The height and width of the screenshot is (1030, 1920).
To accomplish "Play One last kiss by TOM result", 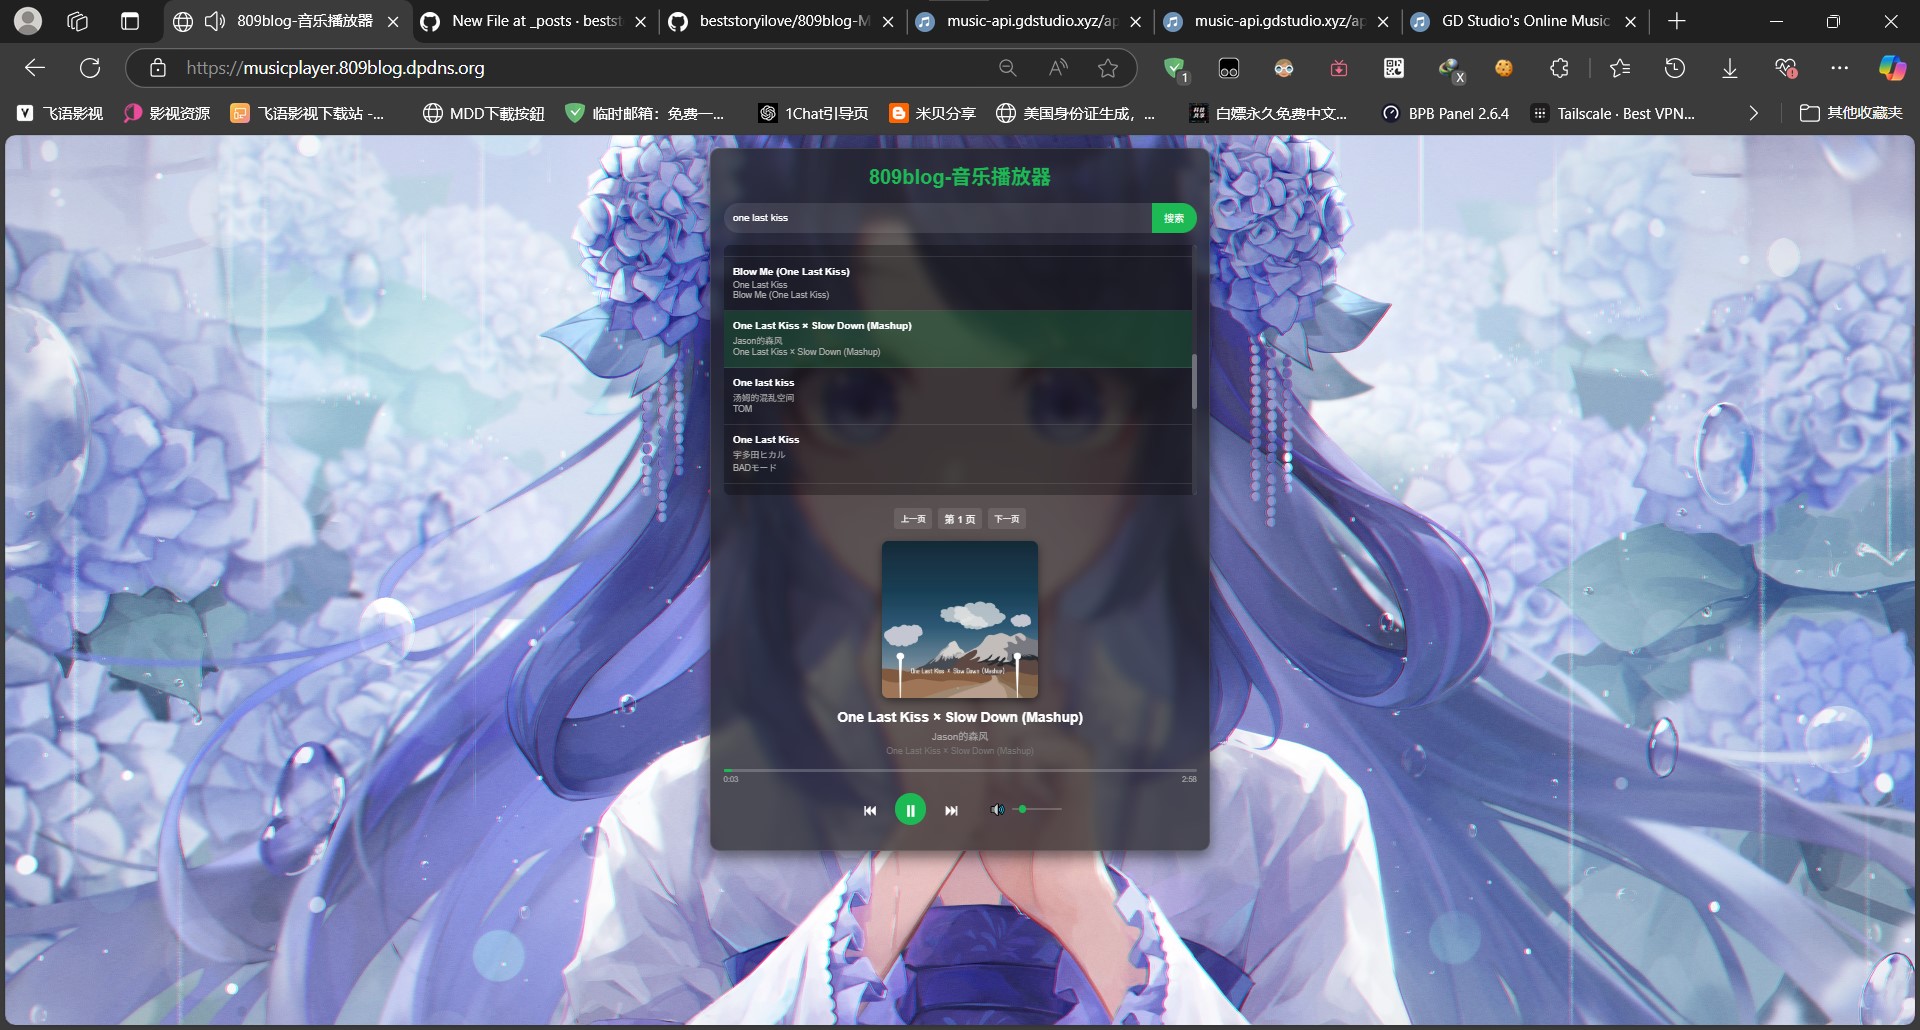I will [958, 396].
